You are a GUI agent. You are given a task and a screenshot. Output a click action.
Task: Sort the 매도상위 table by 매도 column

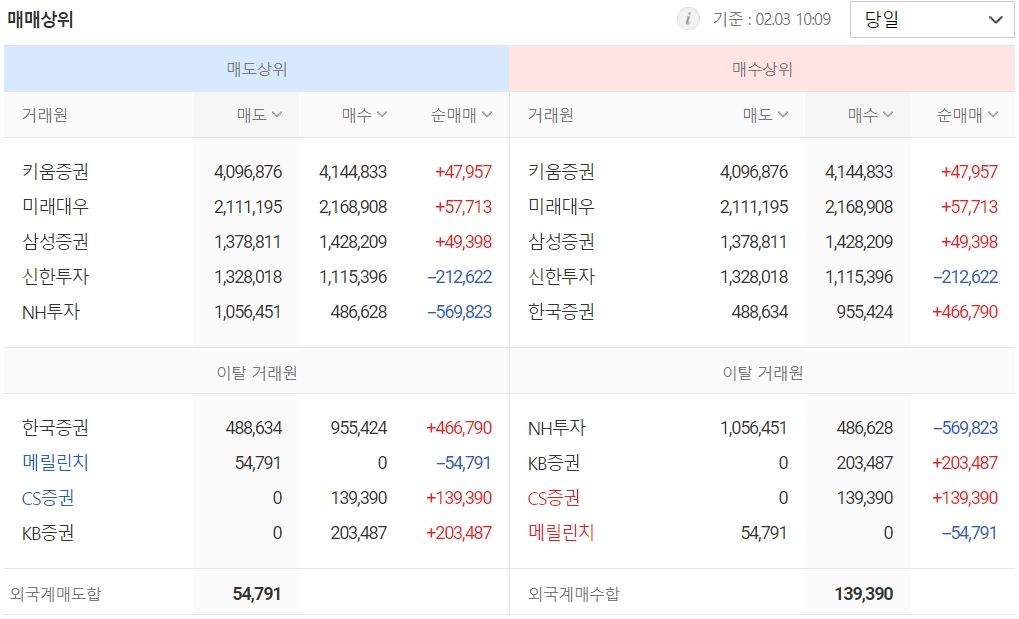point(259,115)
